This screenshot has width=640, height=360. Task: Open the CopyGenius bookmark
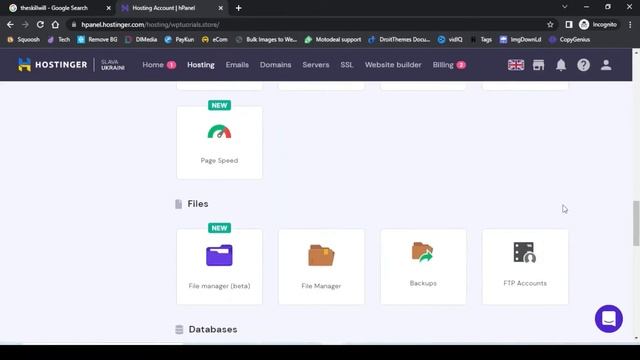(x=570, y=40)
